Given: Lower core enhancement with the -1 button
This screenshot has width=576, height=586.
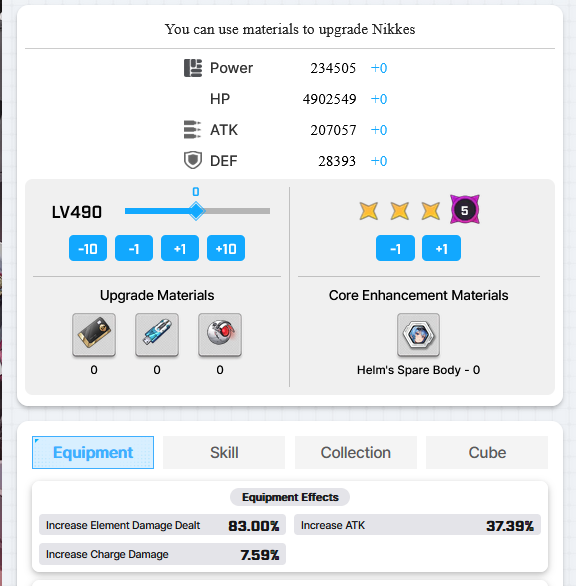Looking at the screenshot, I should point(395,248).
